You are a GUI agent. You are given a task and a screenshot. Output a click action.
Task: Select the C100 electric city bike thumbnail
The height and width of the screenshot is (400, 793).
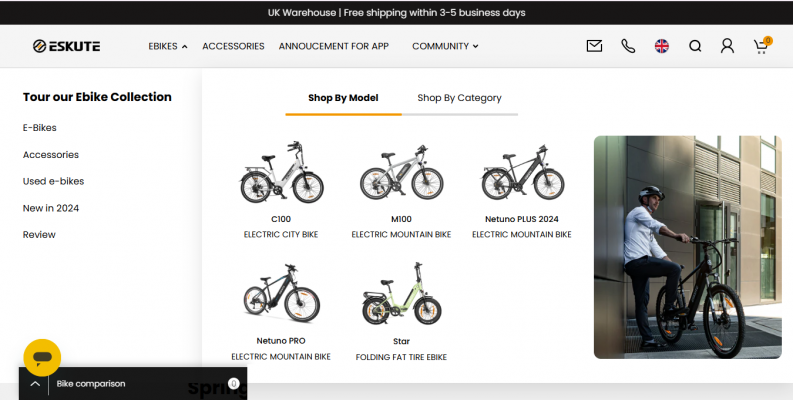(x=281, y=174)
